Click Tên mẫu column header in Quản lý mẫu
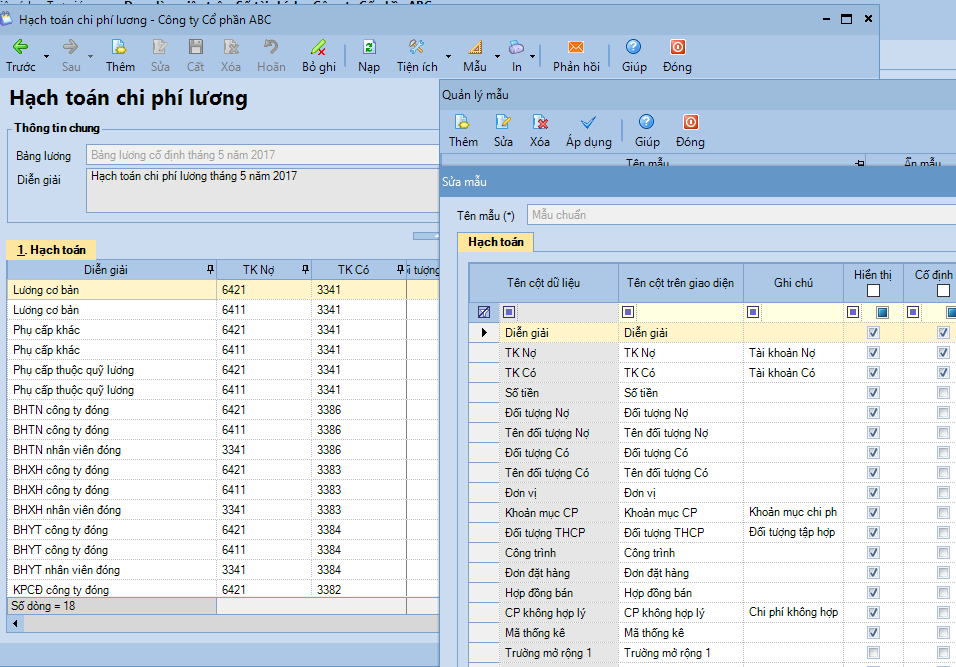This screenshot has height=667, width=956. click(647, 162)
